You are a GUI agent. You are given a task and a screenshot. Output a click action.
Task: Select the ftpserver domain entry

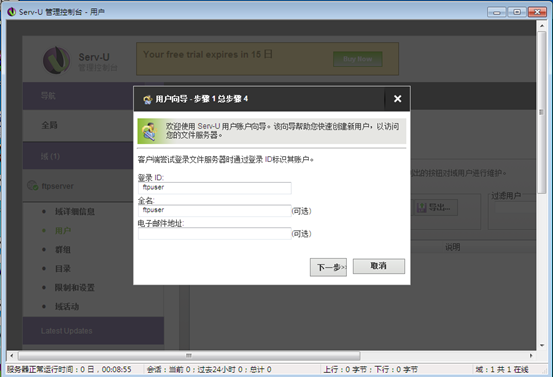tap(57, 186)
